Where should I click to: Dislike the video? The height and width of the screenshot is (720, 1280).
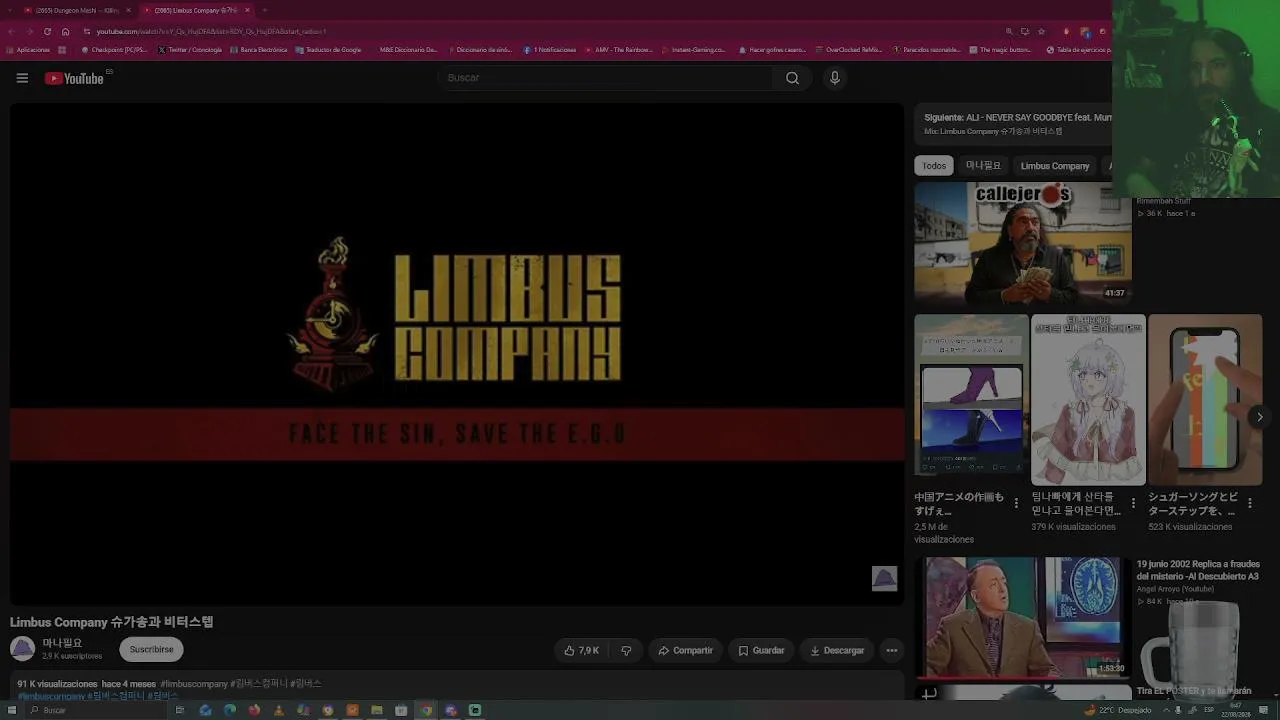(x=626, y=650)
